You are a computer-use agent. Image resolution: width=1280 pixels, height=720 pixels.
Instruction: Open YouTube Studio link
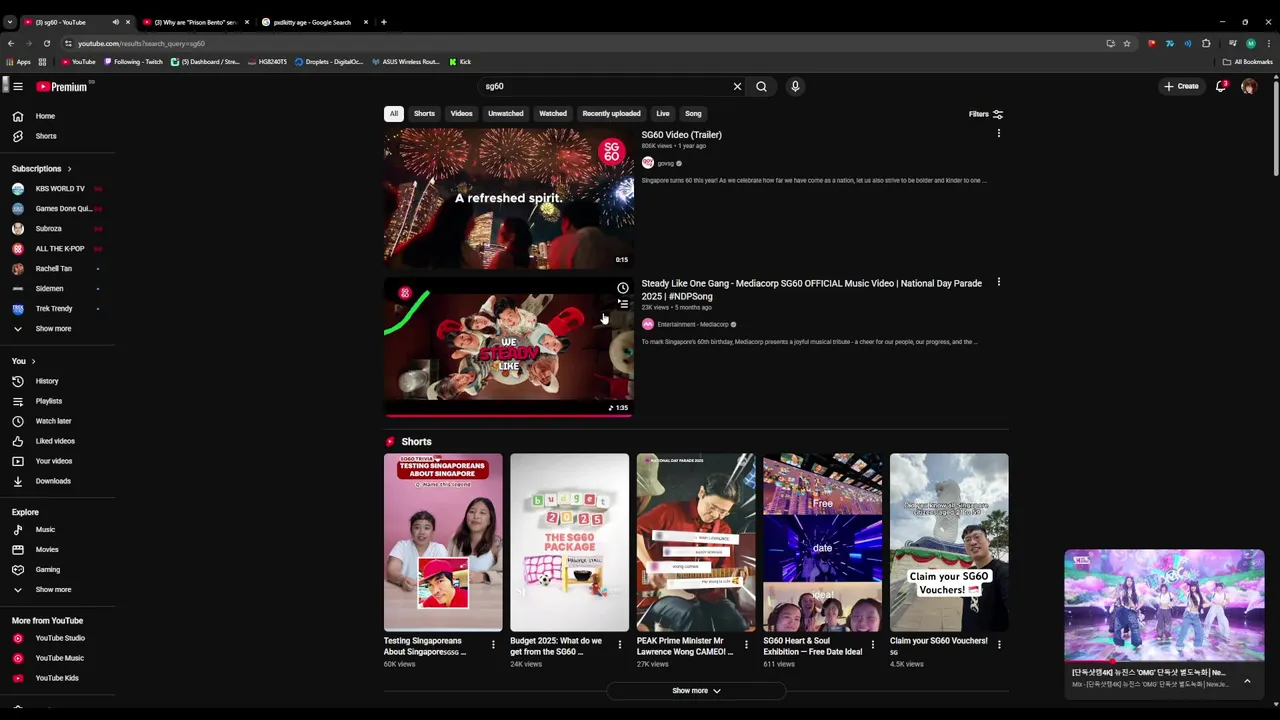tap(58, 638)
